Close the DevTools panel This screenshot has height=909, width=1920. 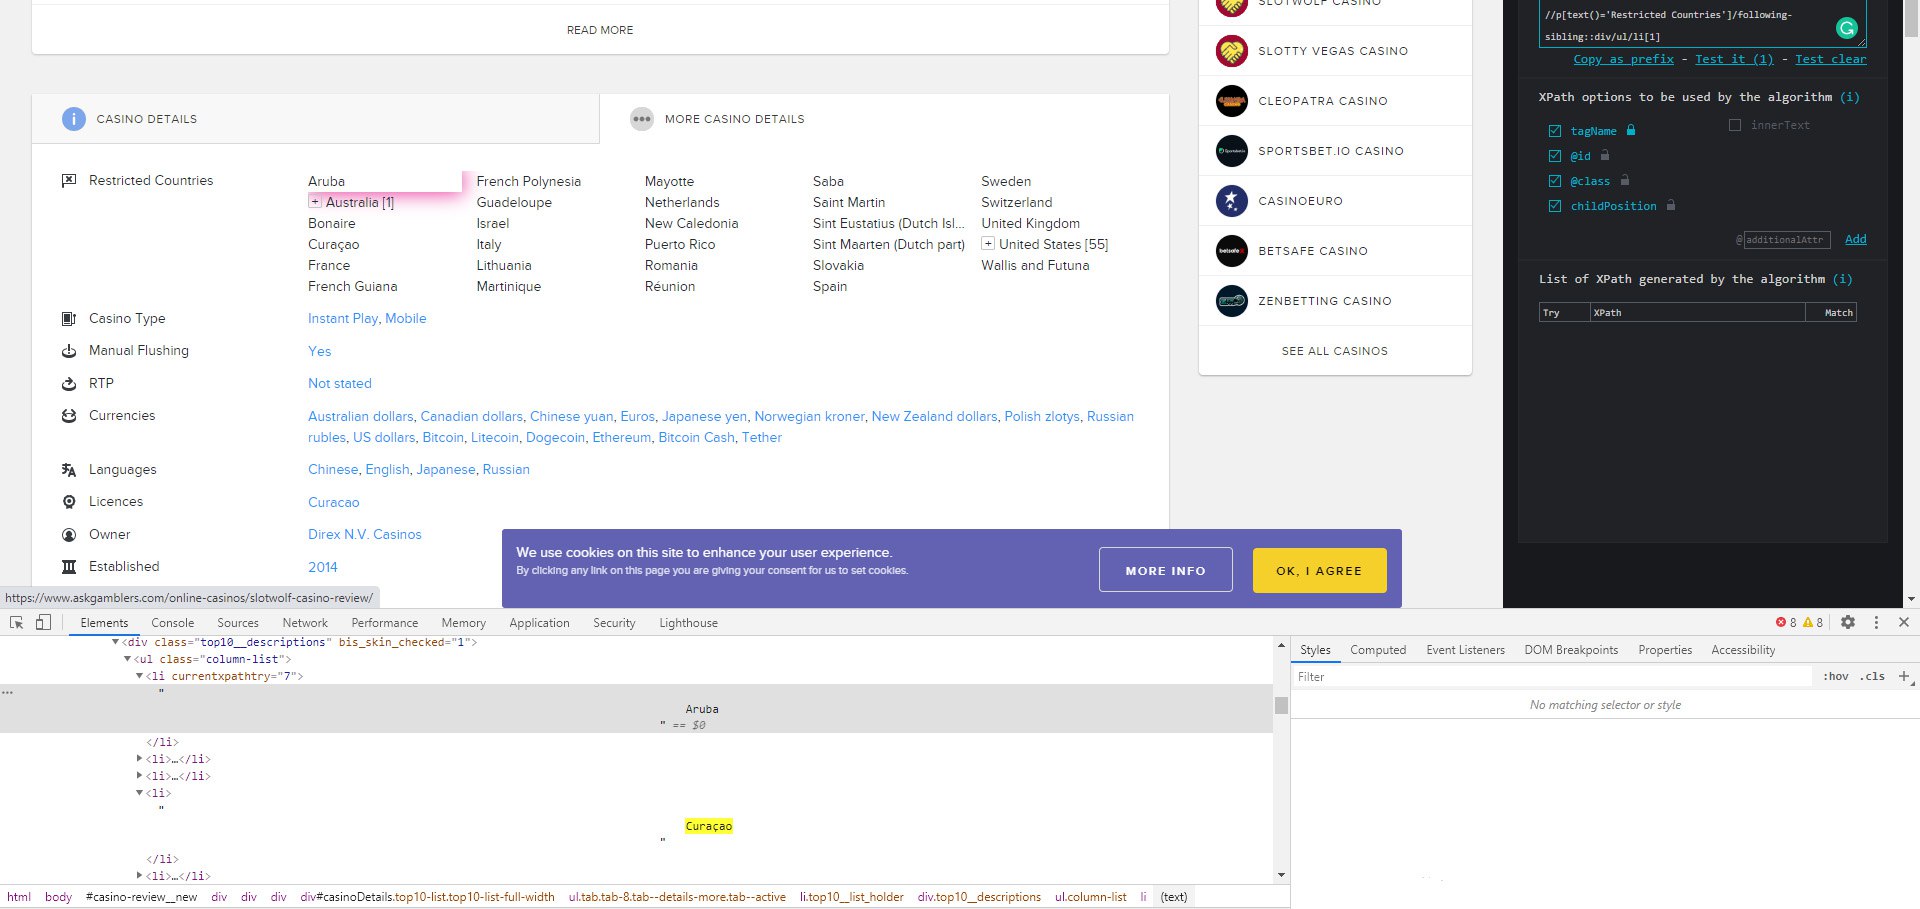tap(1904, 622)
